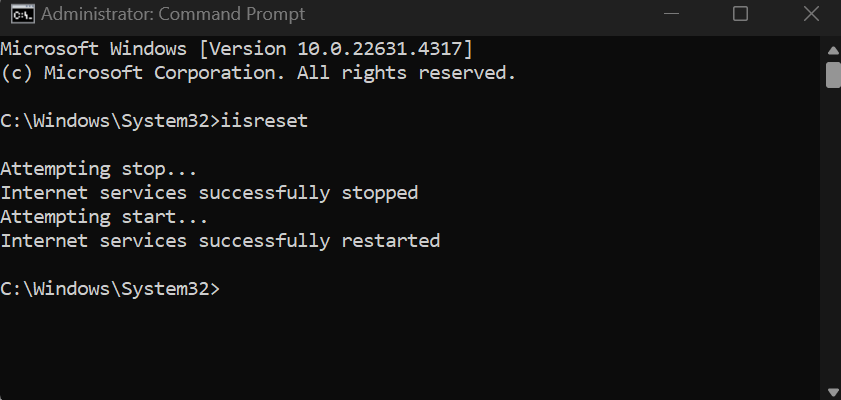The image size is (841, 400).
Task: Maximize the Command Prompt window
Action: pyautogui.click(x=740, y=14)
